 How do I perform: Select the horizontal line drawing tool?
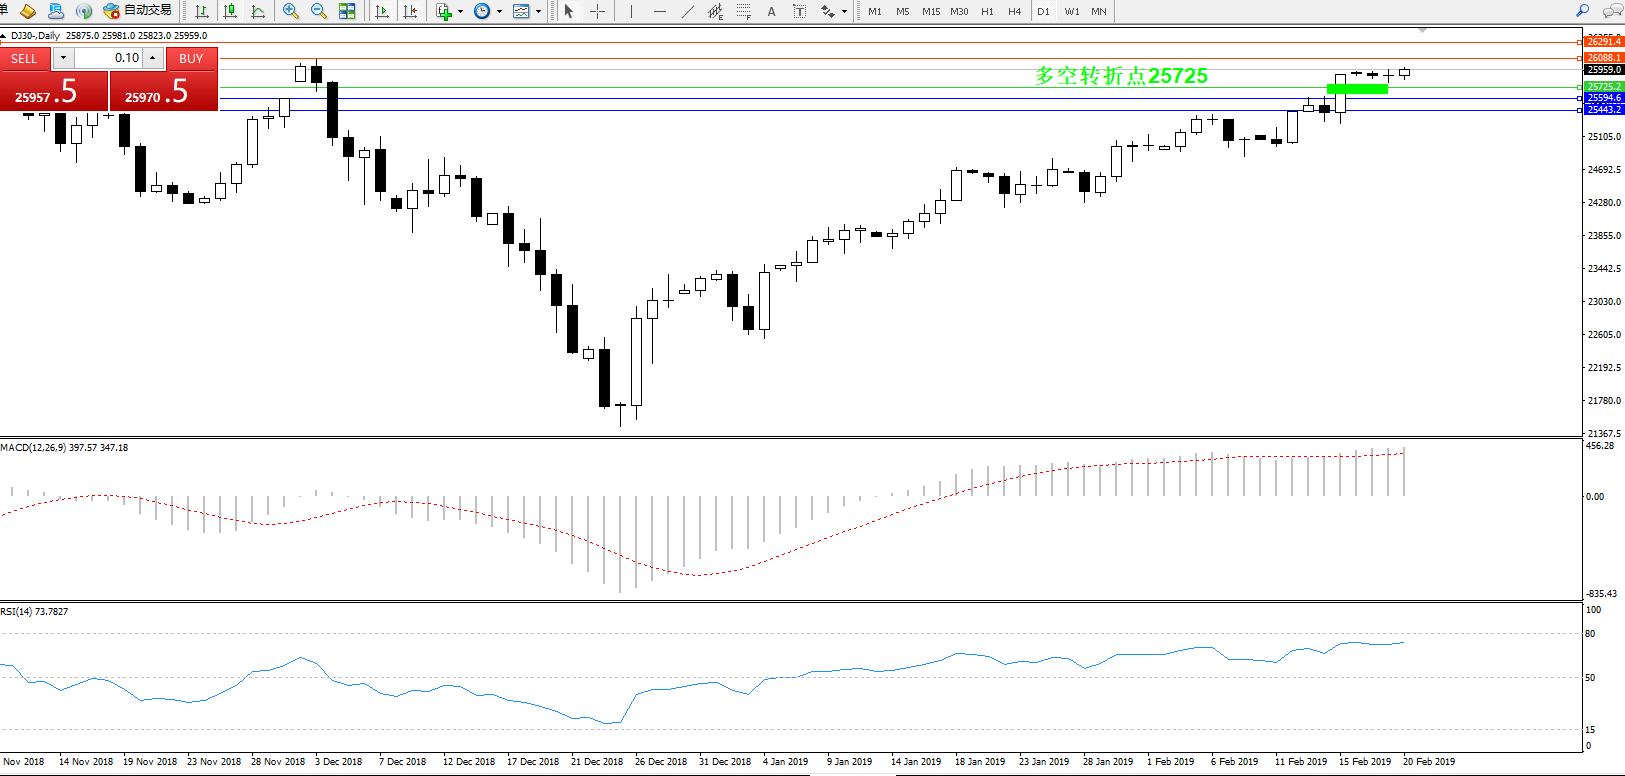pos(659,11)
